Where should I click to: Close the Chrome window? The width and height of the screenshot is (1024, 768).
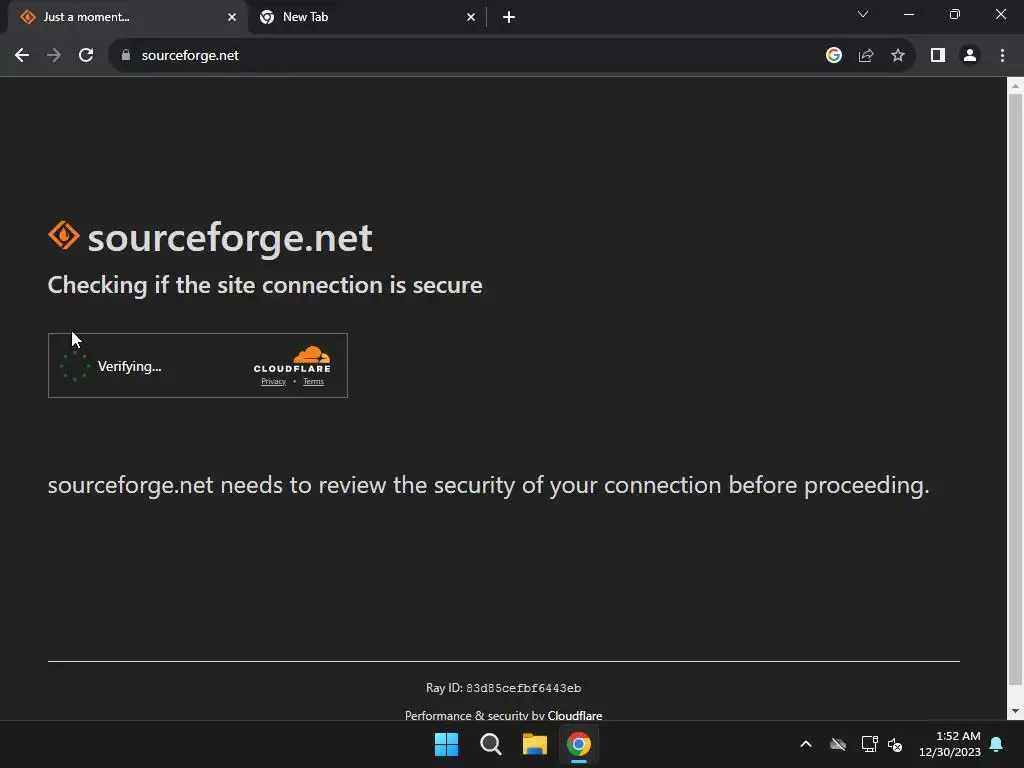[1000, 14]
